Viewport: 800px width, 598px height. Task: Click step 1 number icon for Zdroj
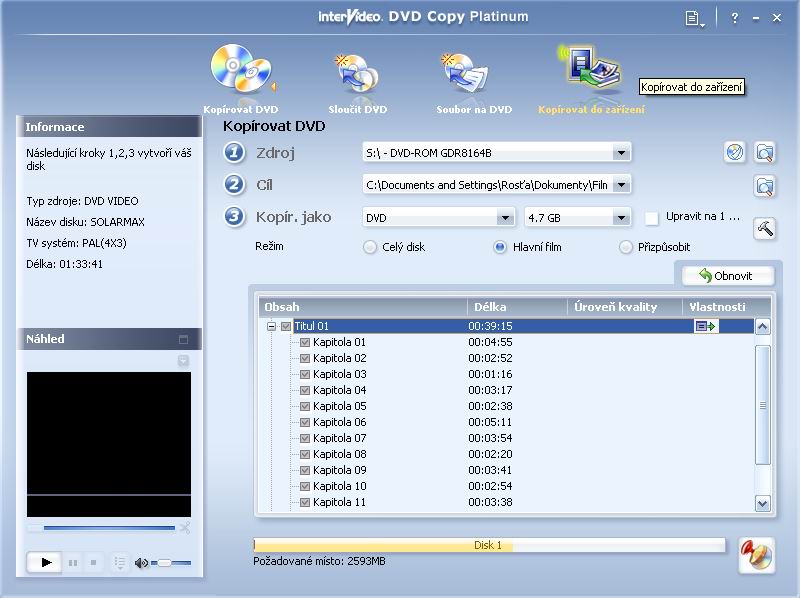point(234,153)
